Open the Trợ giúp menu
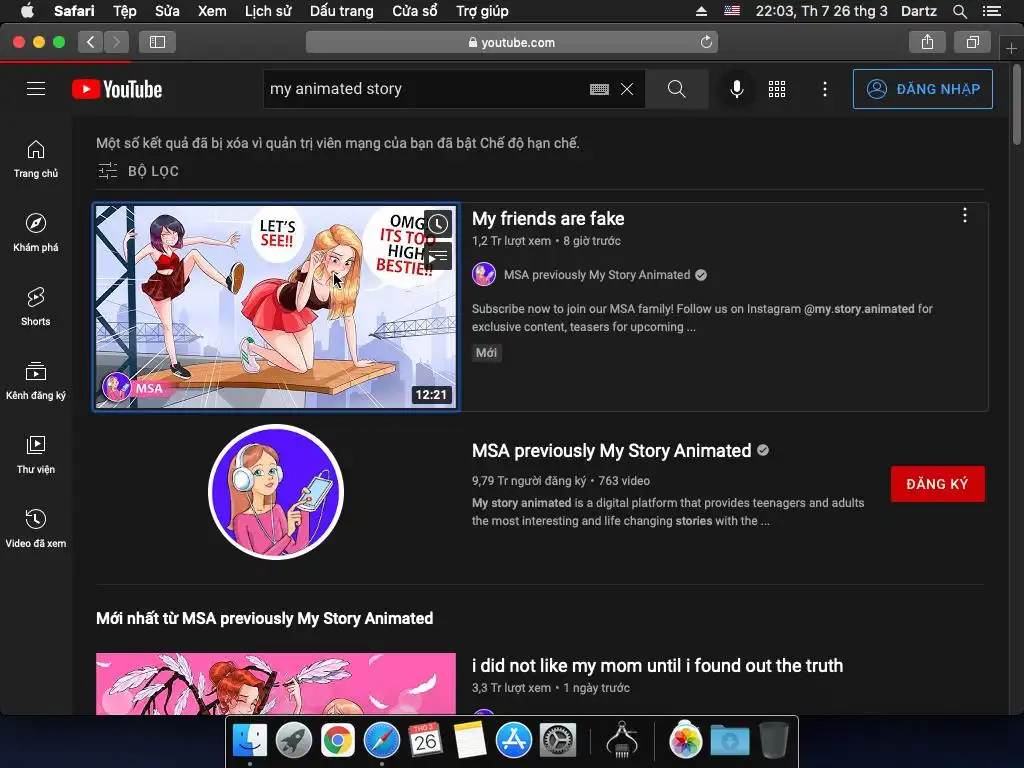 482,11
